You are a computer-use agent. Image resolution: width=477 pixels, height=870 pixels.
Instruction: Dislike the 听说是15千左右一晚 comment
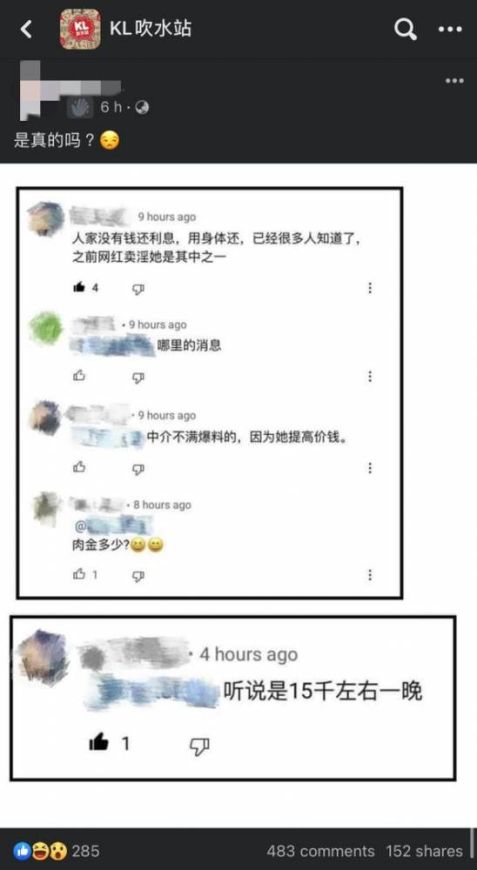click(x=200, y=745)
